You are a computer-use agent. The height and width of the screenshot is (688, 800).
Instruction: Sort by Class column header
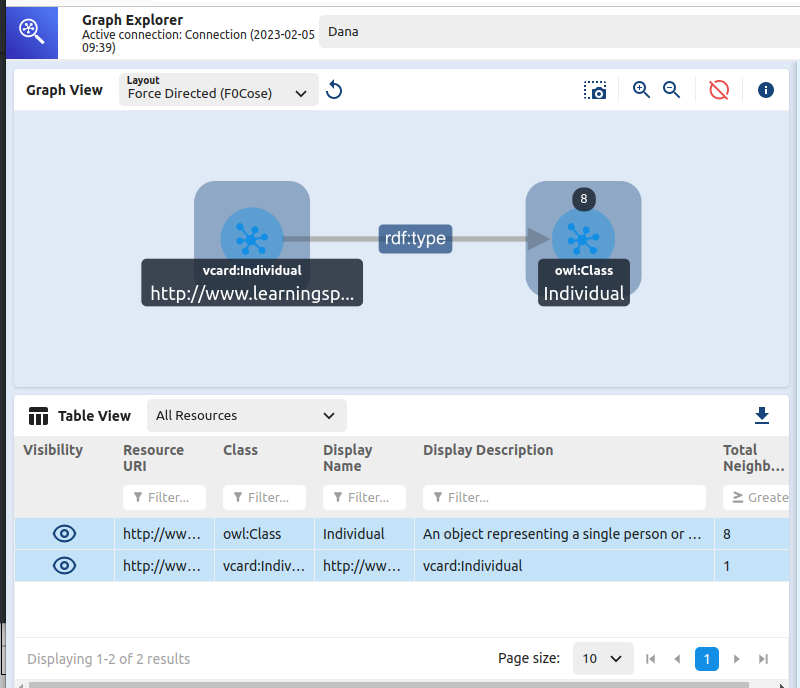(x=240, y=450)
